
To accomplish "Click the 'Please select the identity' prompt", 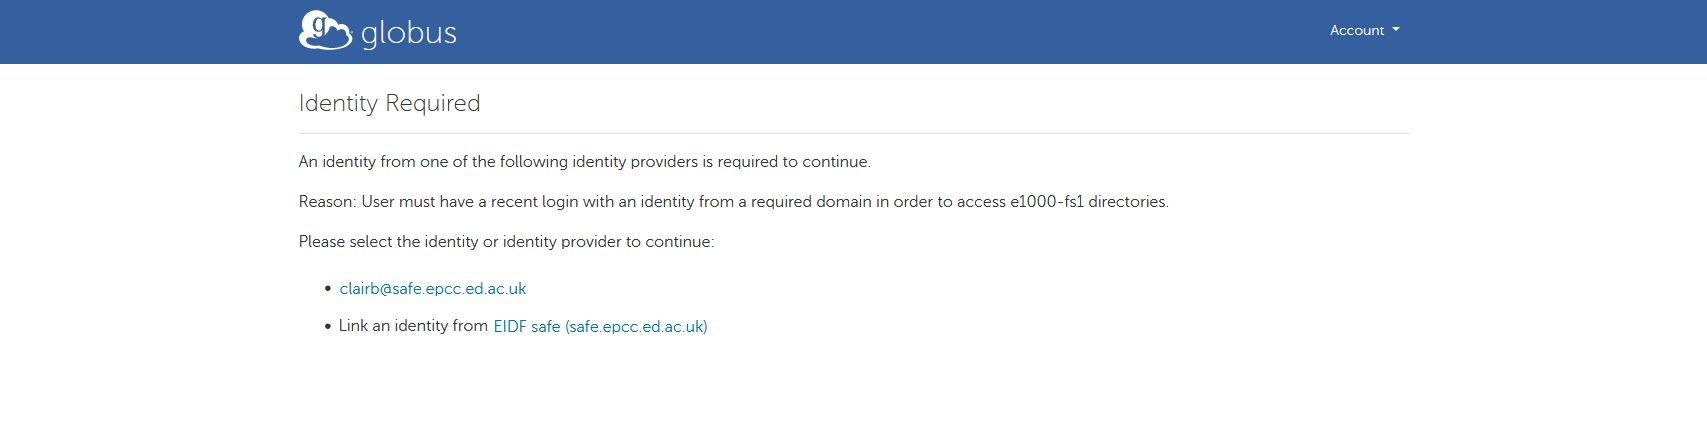I will pyautogui.click(x=506, y=242).
